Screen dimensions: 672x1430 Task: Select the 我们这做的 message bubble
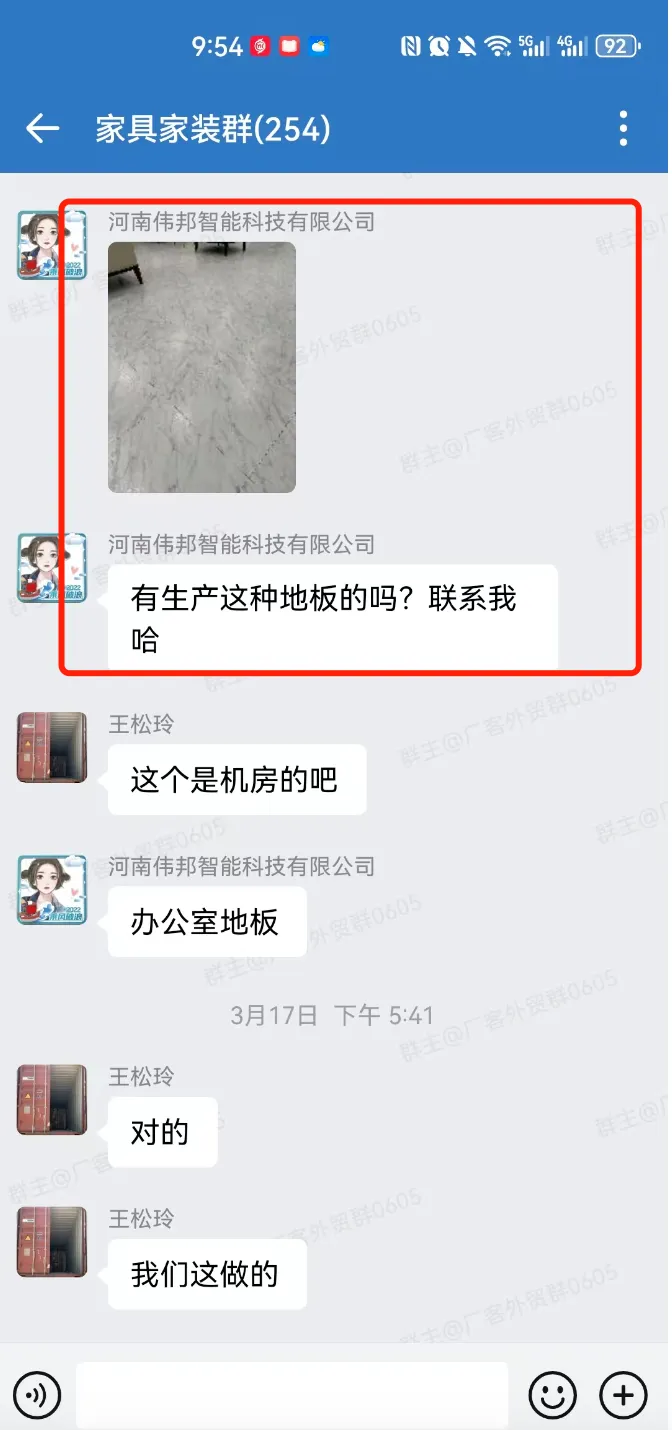pyautogui.click(x=207, y=1274)
